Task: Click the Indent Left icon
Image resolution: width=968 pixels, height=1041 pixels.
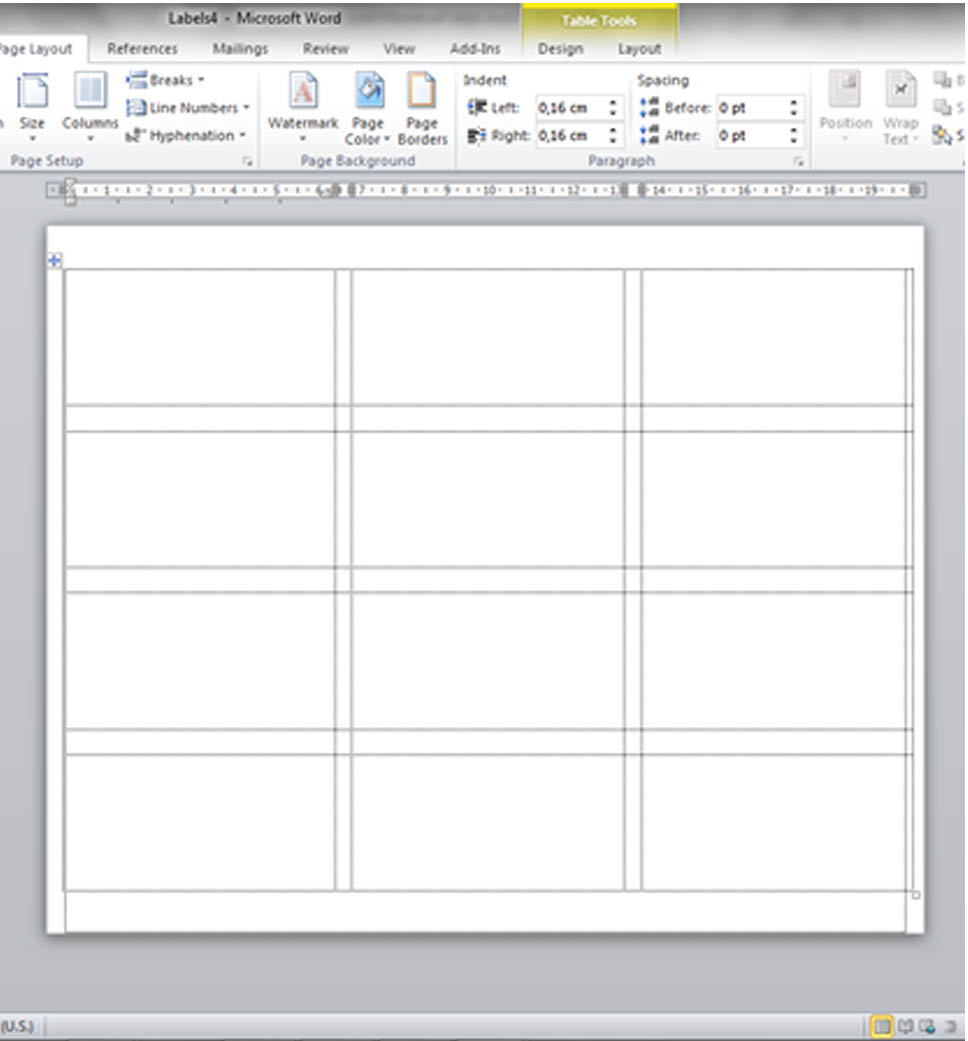Action: (477, 108)
